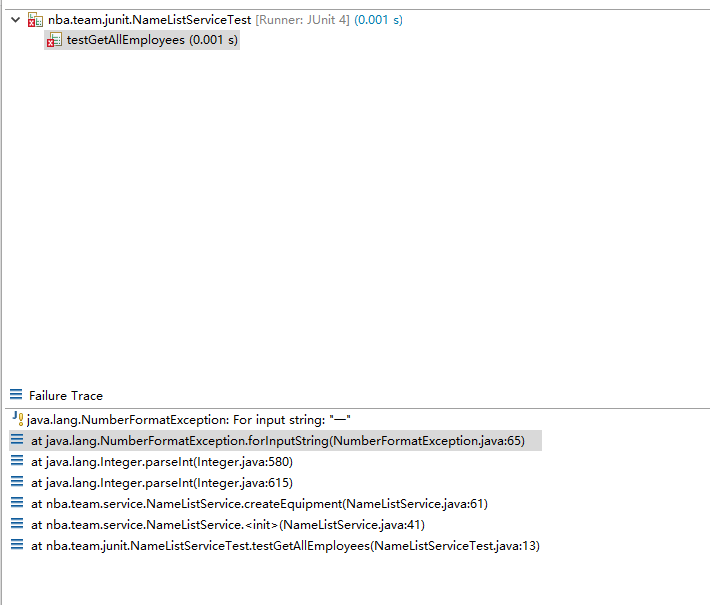Click the stack frame icon beside forInputString line
The width and height of the screenshot is (710, 605).
pos(17,439)
